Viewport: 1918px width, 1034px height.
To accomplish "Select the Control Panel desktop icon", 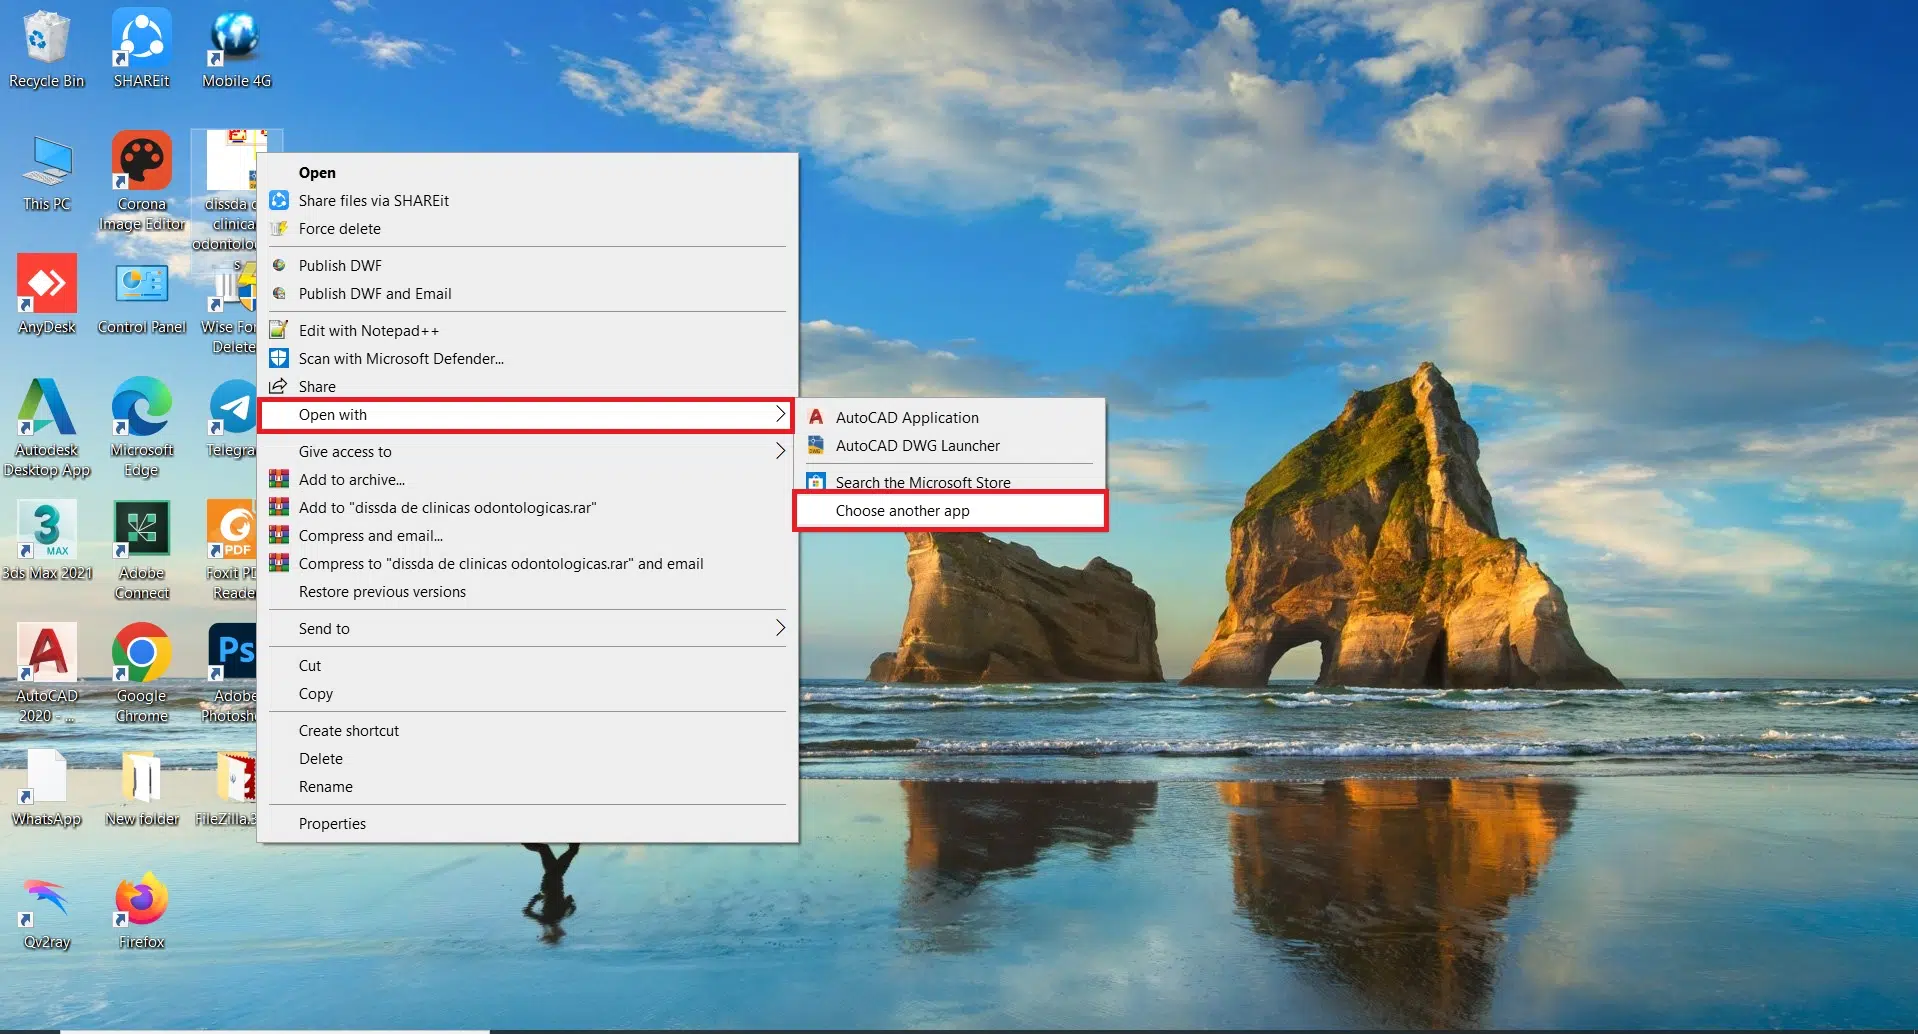I will (x=141, y=286).
